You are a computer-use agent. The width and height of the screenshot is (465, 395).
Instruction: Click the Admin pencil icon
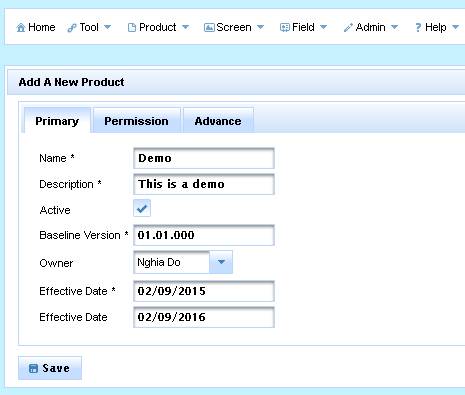[x=348, y=28]
